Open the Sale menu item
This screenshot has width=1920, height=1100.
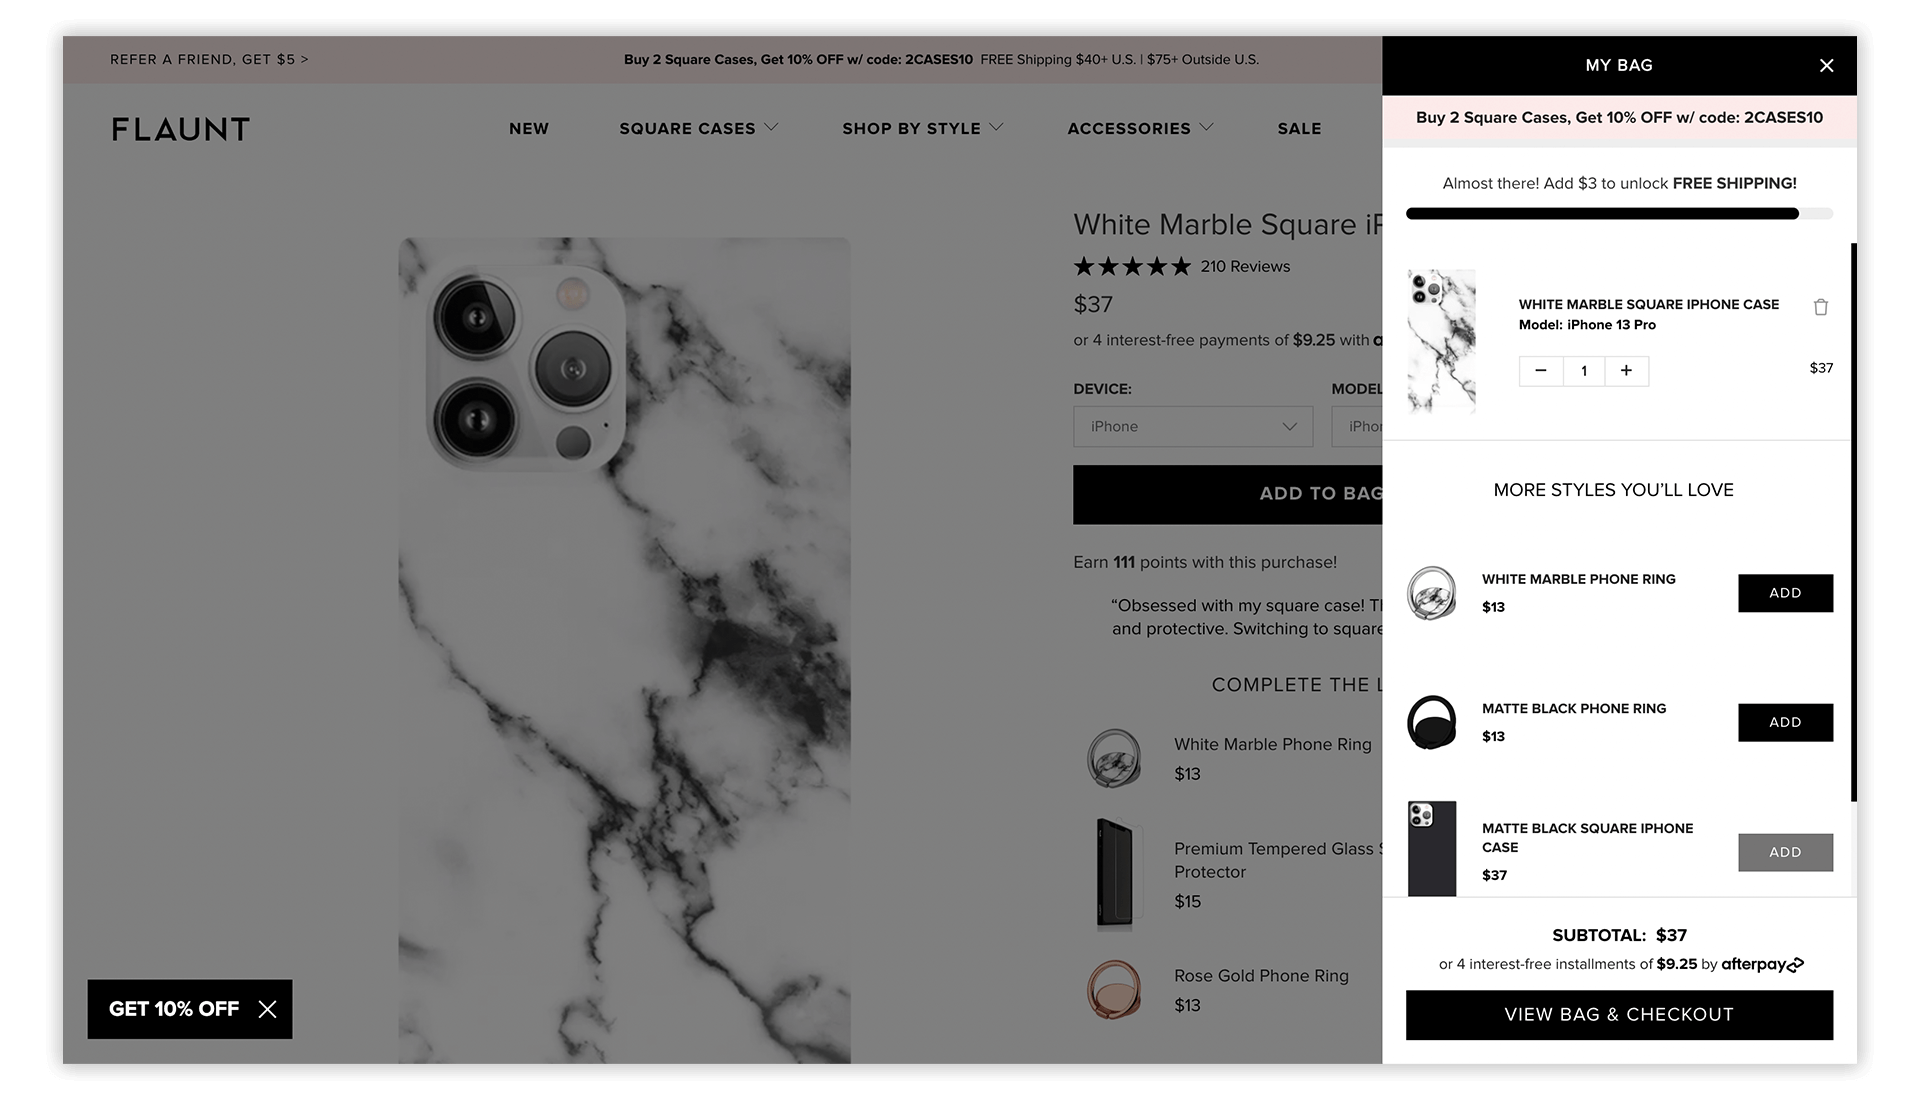1299,128
